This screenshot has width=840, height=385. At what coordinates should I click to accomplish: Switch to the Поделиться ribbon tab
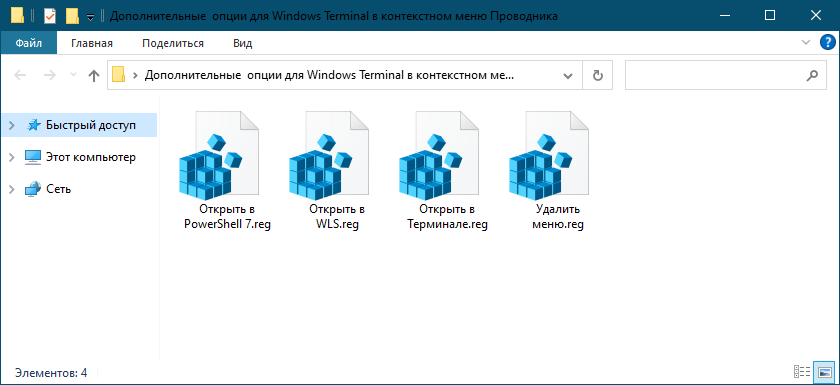coord(173,43)
